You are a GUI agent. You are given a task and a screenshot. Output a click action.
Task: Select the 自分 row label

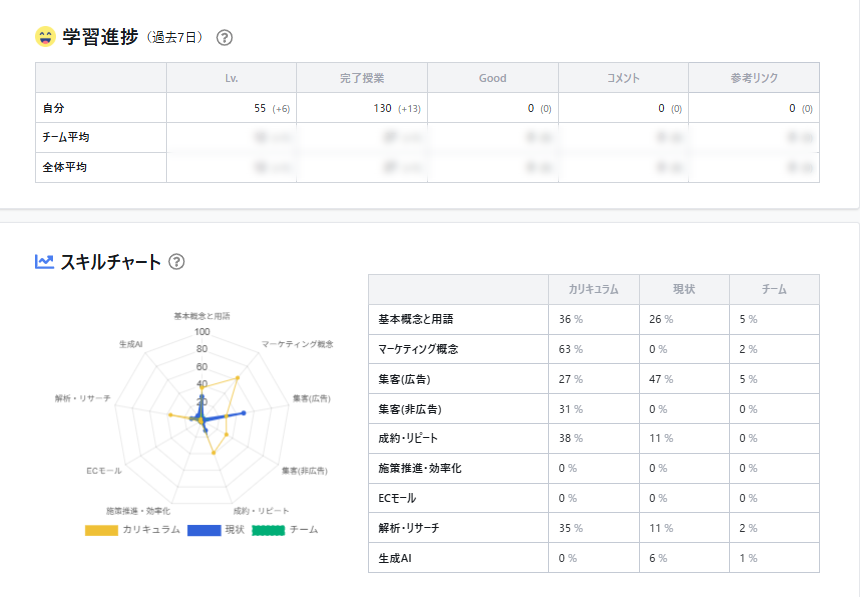pos(54,108)
